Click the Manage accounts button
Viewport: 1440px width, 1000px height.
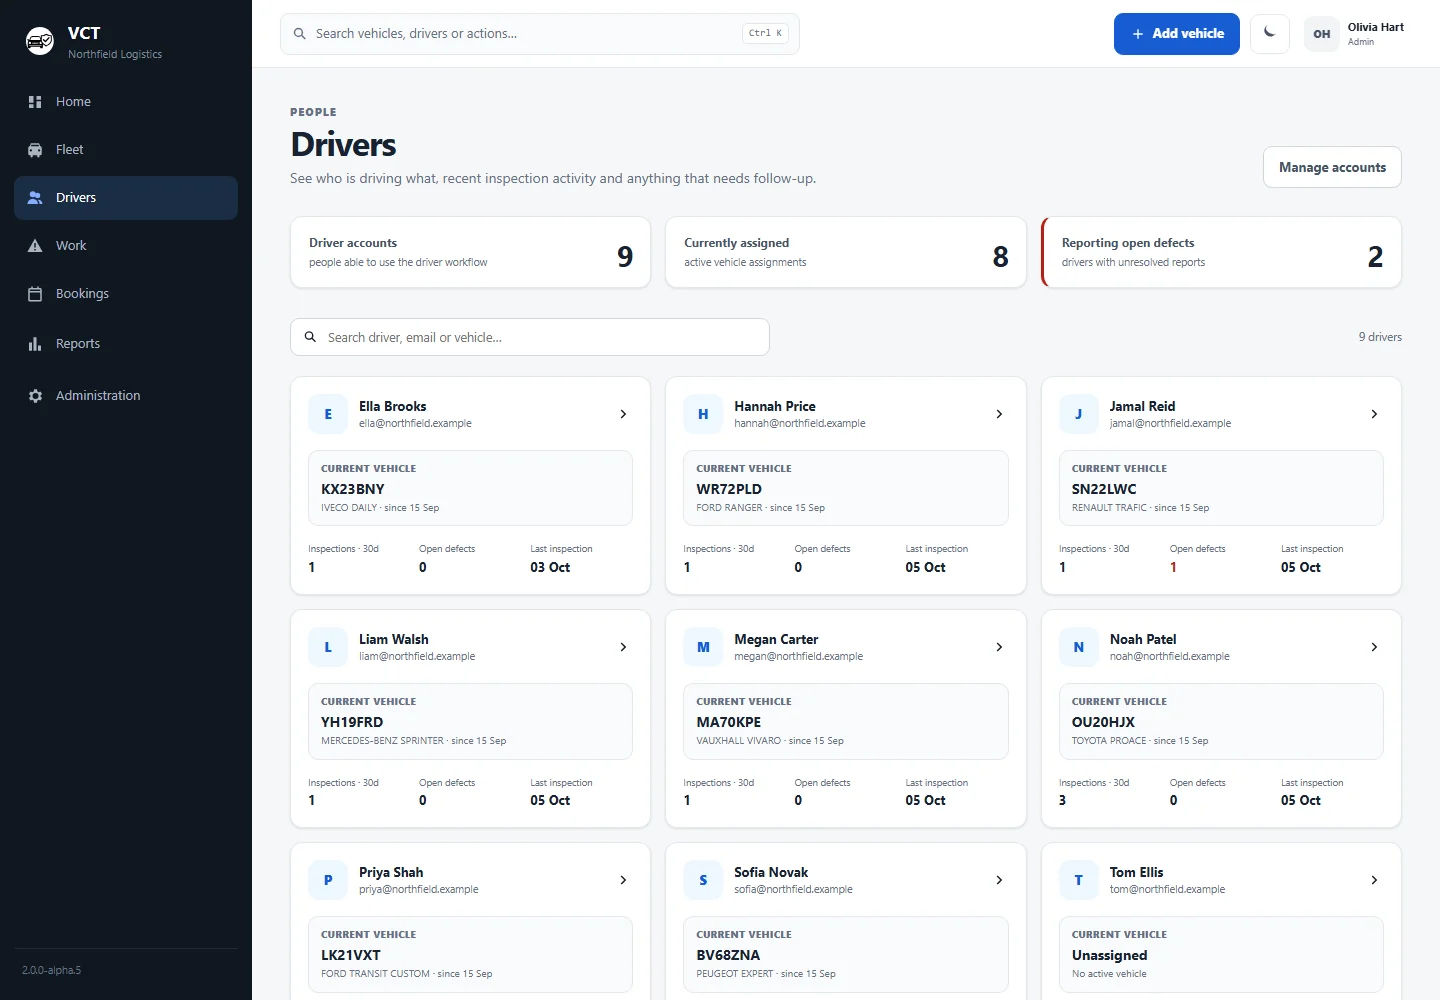pos(1332,167)
